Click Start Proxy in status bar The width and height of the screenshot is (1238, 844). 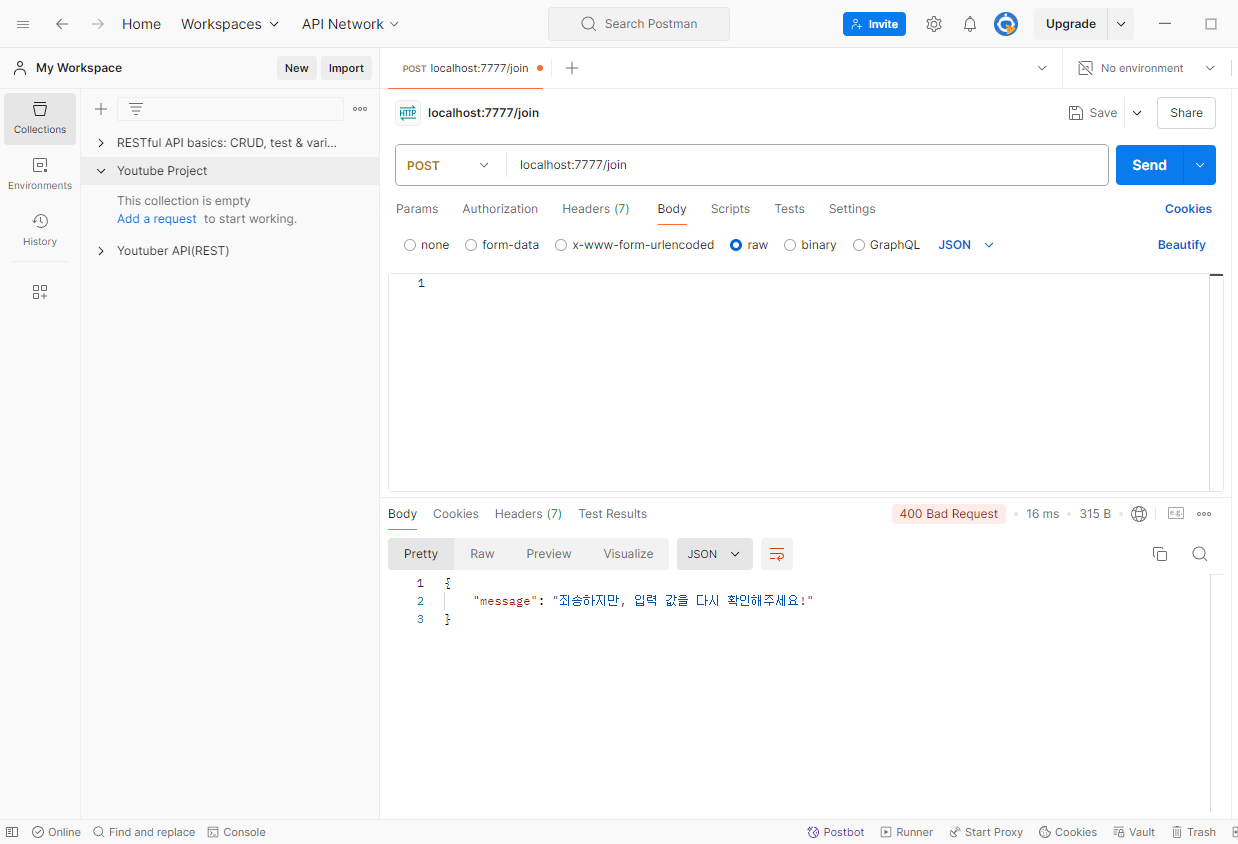[986, 832]
